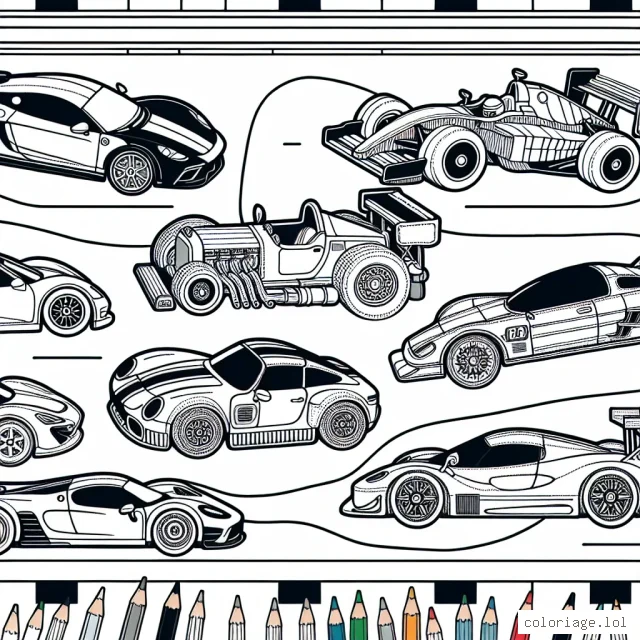Click the helmeted driver in the Formula car
The width and height of the screenshot is (640, 640).
493,107
